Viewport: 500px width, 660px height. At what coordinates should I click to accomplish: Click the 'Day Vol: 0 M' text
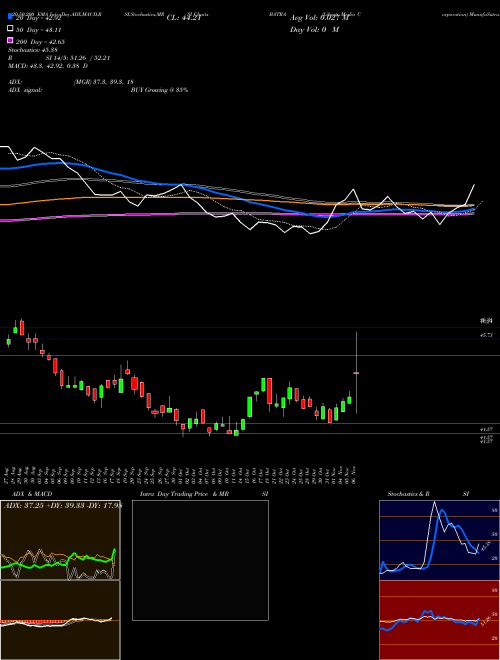314,30
